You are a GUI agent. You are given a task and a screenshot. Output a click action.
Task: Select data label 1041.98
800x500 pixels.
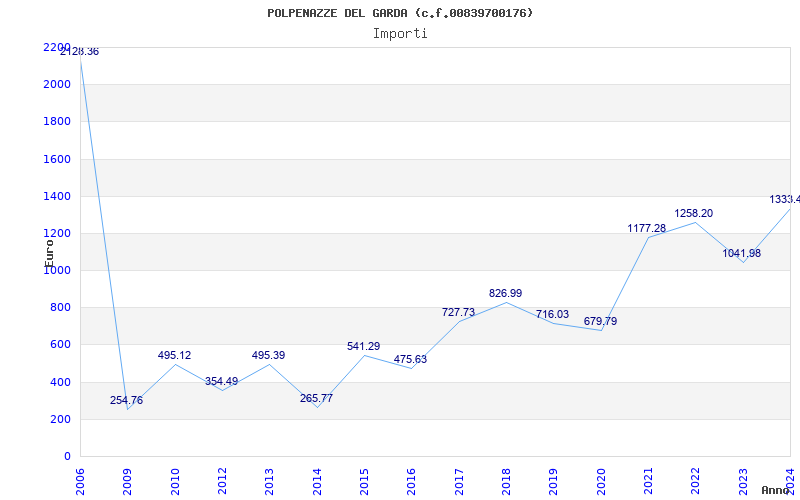[742, 254]
